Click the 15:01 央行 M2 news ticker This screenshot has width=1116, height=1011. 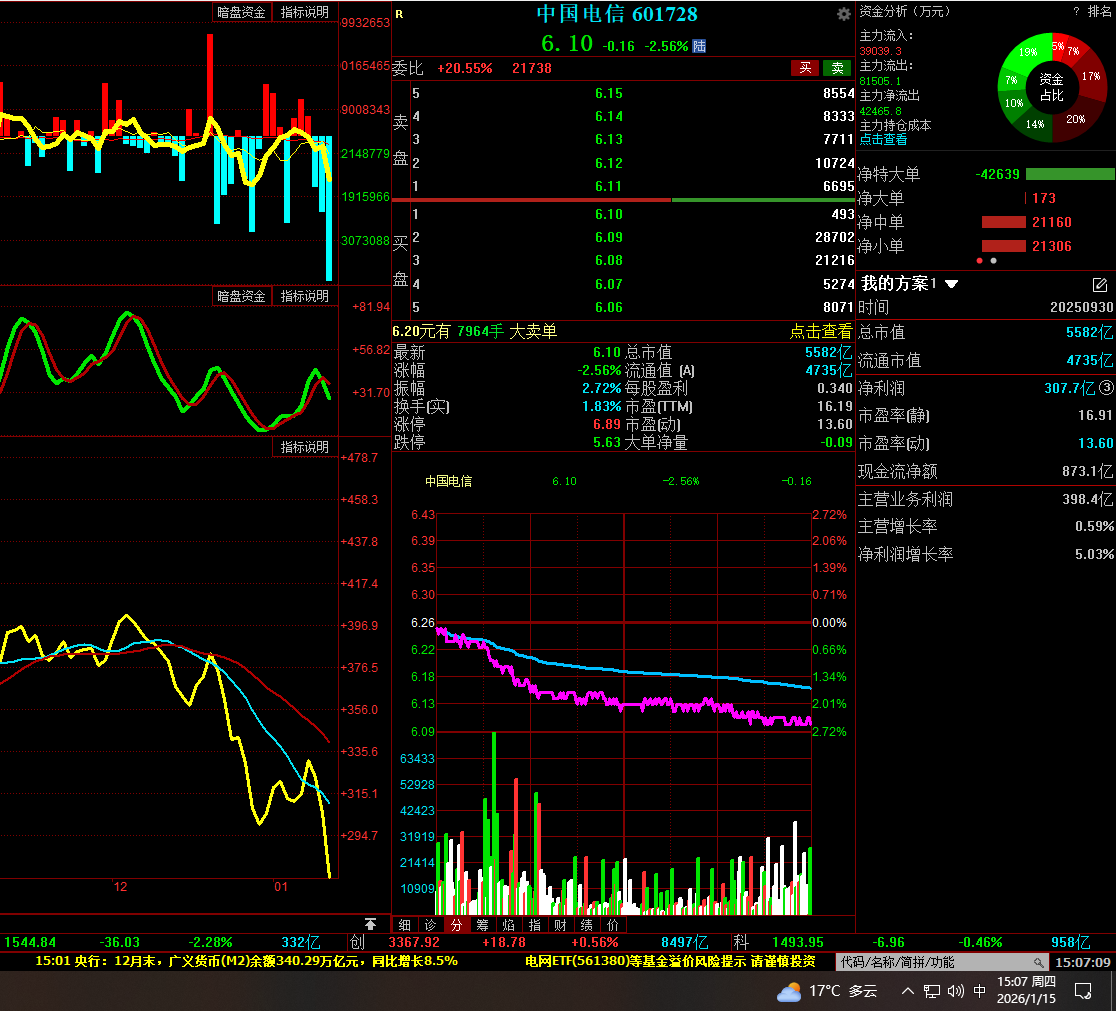point(246,961)
